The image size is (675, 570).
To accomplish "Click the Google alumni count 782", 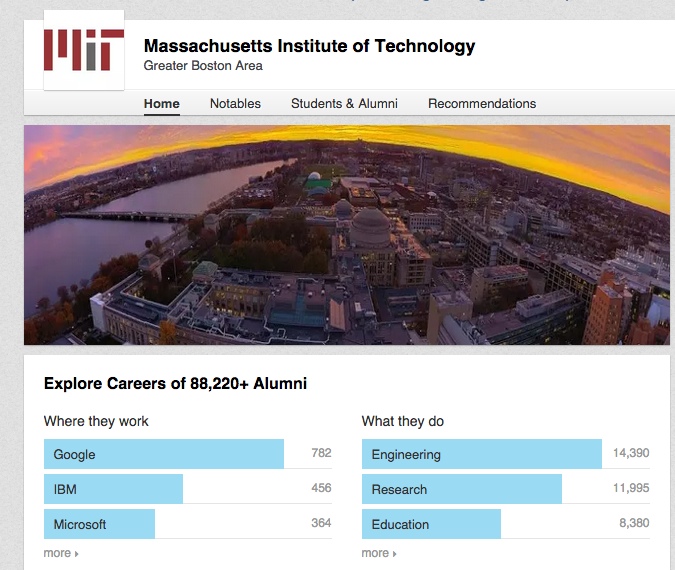I will (x=321, y=453).
